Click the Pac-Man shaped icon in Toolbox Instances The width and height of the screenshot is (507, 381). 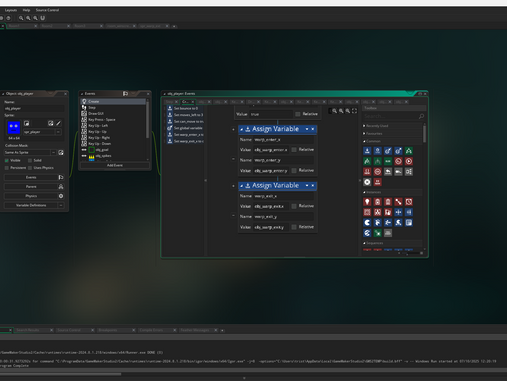point(367,223)
